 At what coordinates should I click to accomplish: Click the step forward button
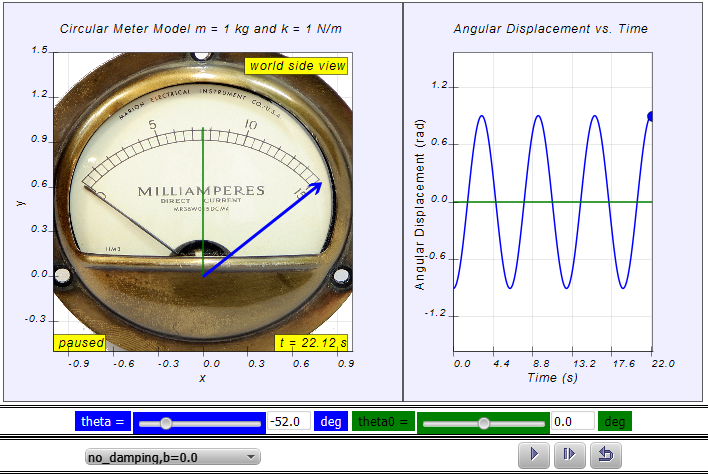tap(569, 454)
